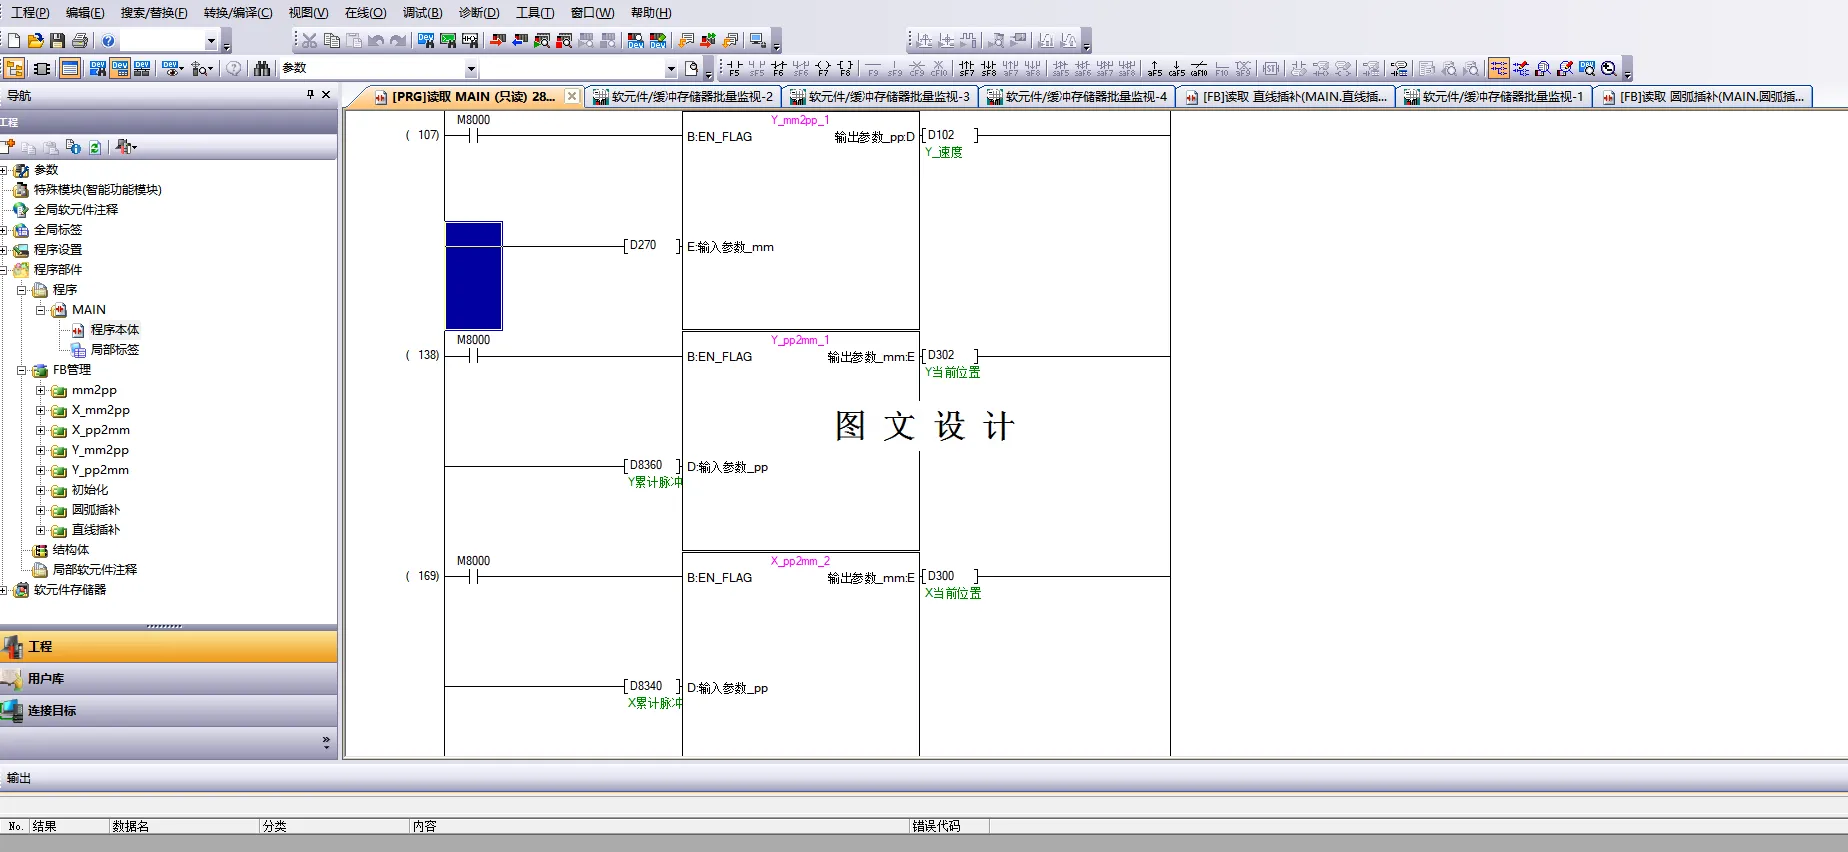The image size is (1848, 852).
Task: Click the 用户库 navigation panel button
Action: tap(168, 679)
